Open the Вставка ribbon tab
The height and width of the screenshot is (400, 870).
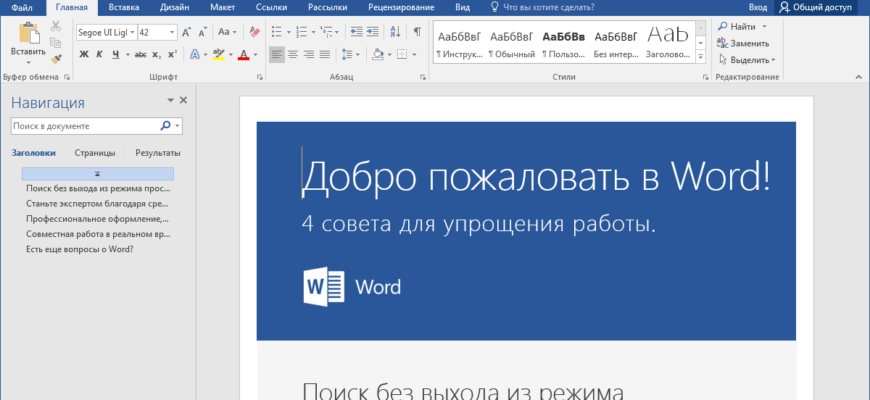coord(123,7)
